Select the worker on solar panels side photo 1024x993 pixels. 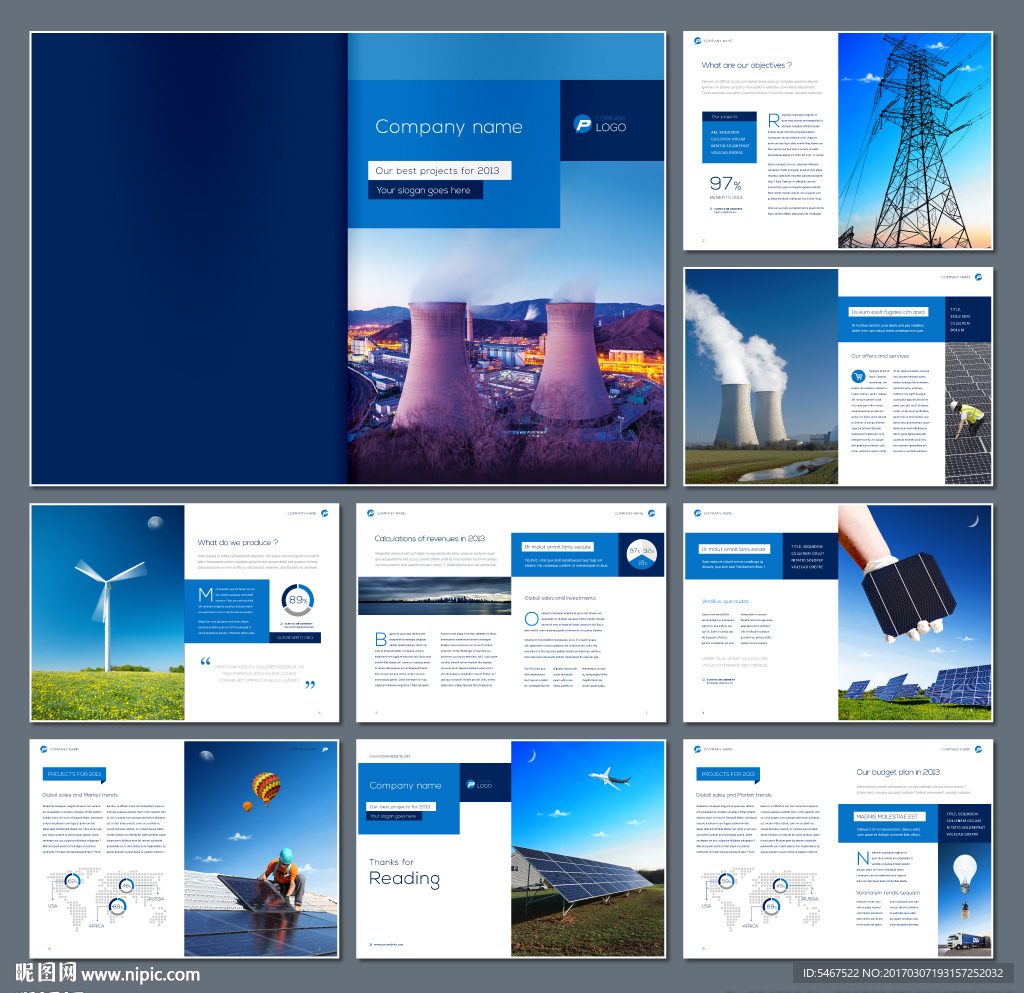968,413
